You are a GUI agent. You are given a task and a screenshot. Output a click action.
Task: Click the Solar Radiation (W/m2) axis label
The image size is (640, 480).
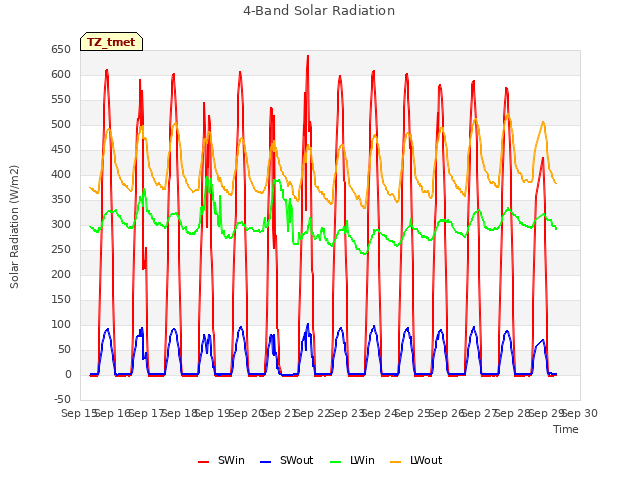[14, 227]
